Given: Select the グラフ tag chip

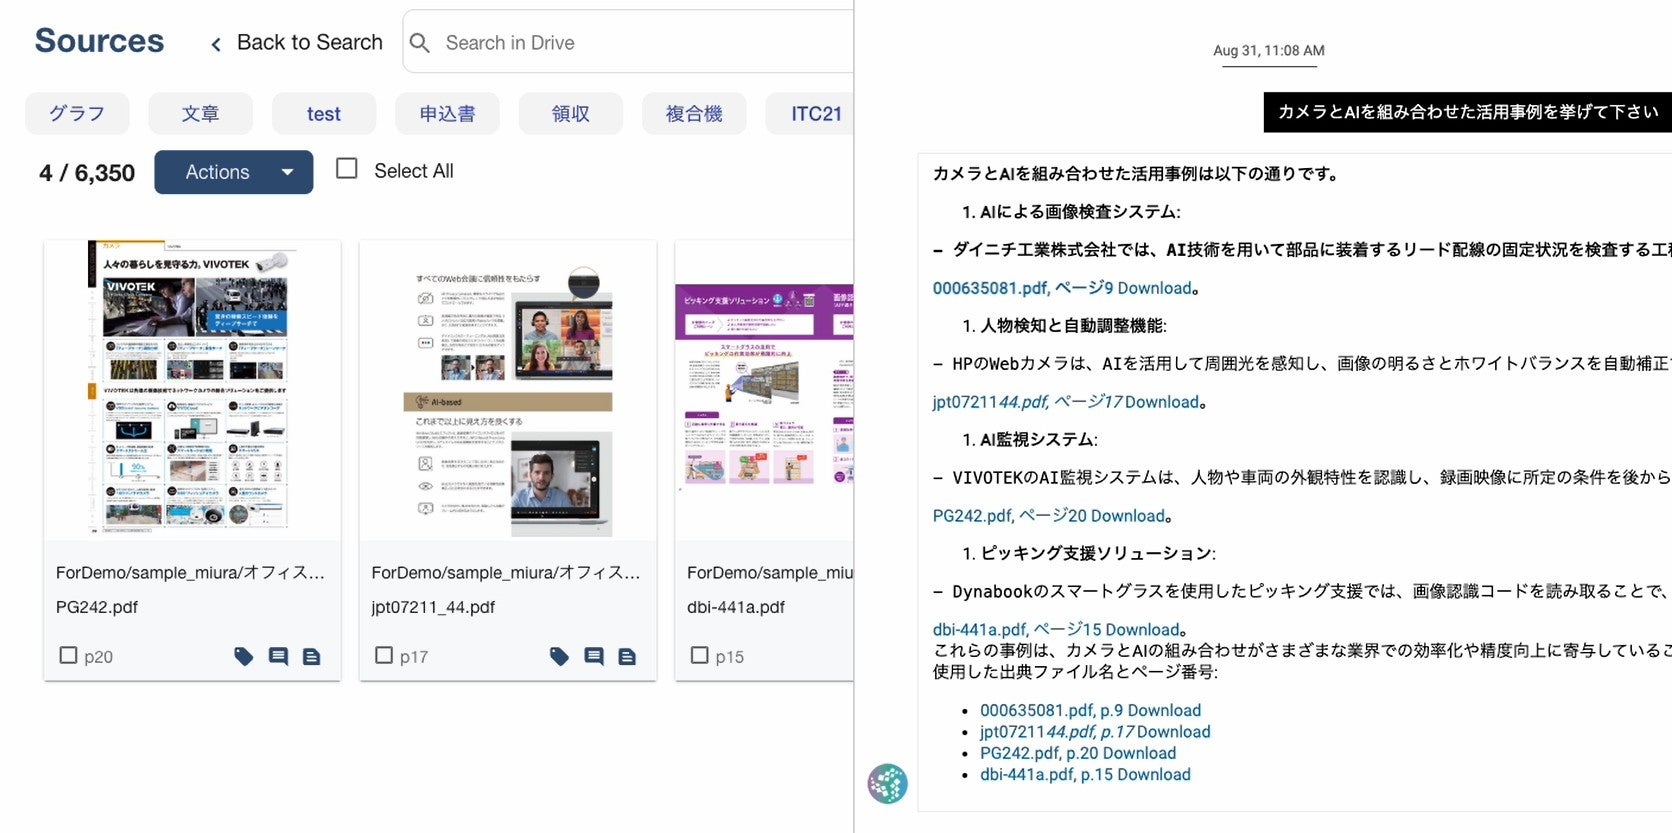Looking at the screenshot, I should [77, 114].
